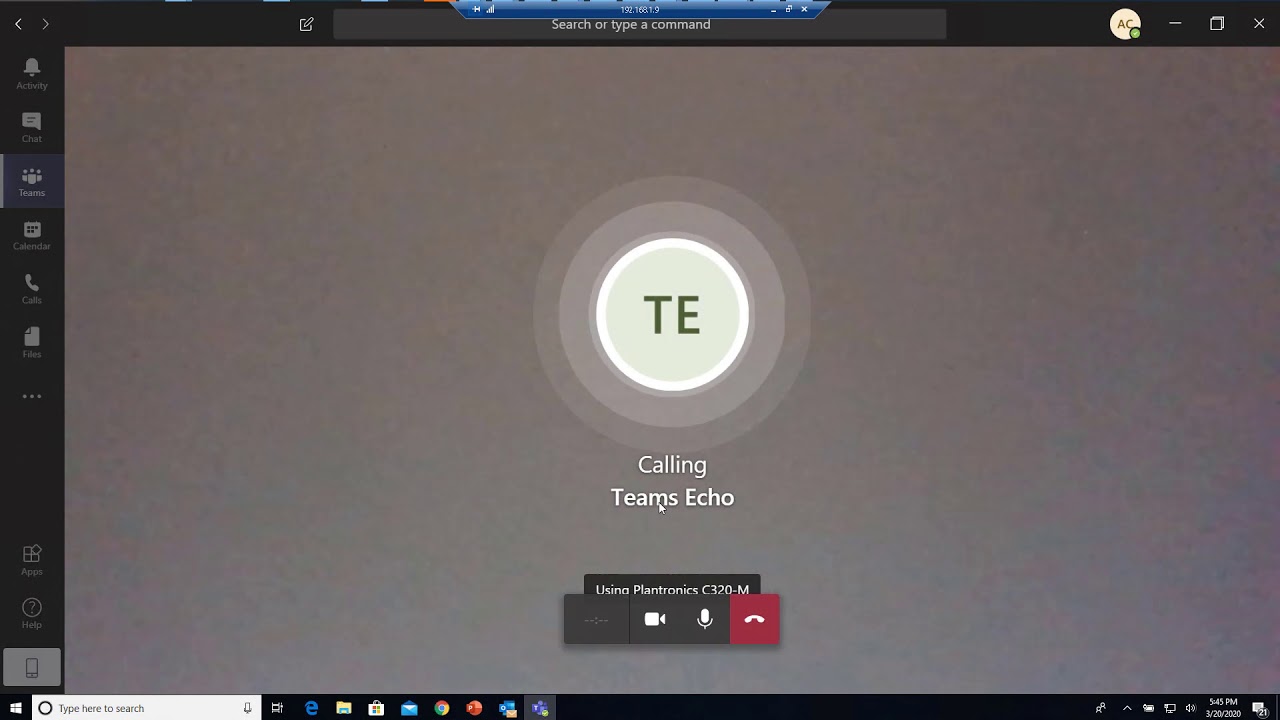Open Task View on the taskbar

pos(277,708)
